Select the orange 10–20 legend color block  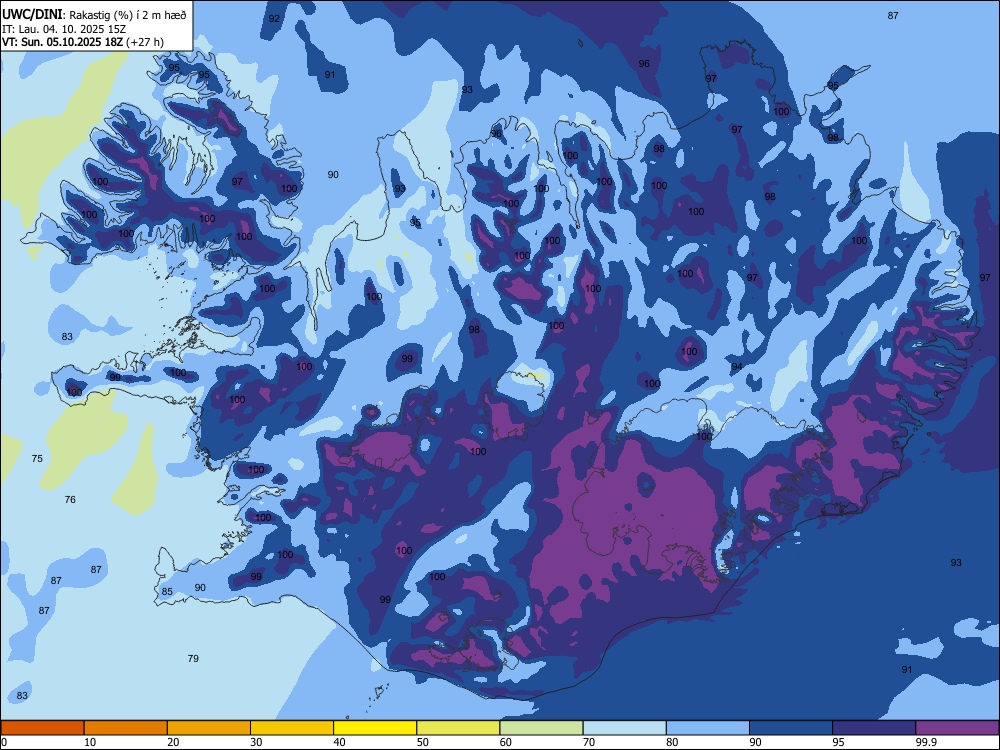pos(126,728)
